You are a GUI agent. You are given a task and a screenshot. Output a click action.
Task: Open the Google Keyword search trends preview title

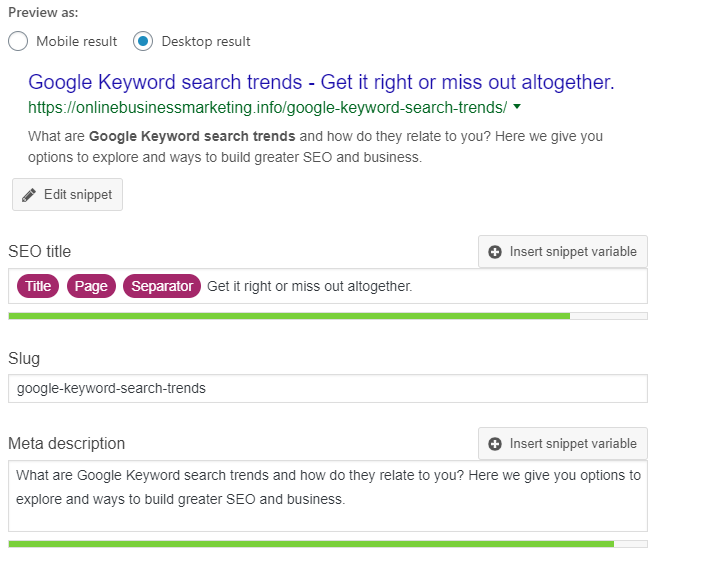321,83
